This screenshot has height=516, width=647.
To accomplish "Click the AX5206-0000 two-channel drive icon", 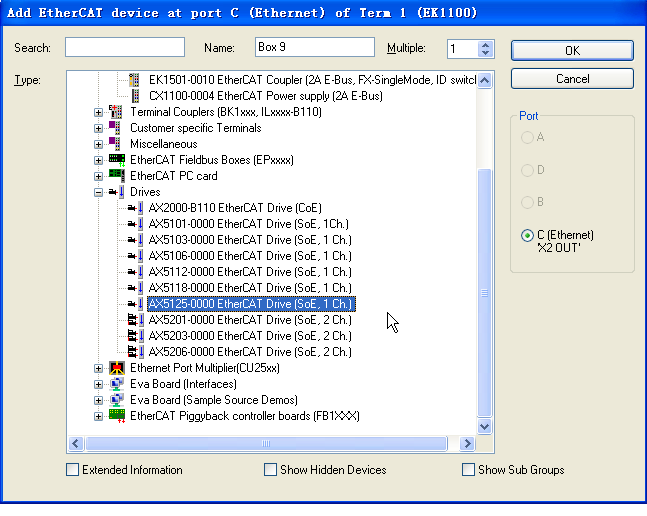I will click(x=136, y=352).
